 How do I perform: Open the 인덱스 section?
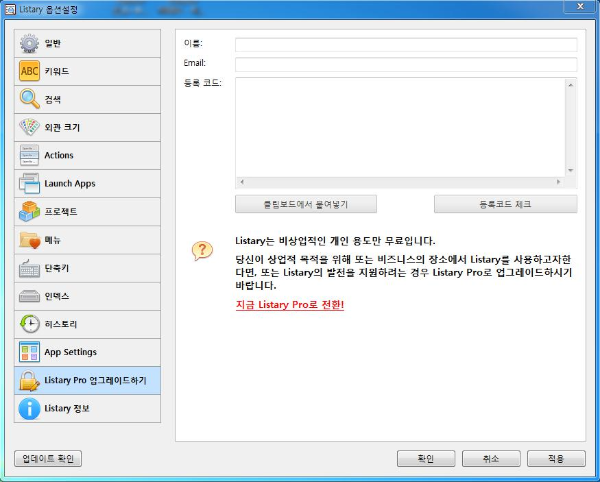click(x=87, y=296)
